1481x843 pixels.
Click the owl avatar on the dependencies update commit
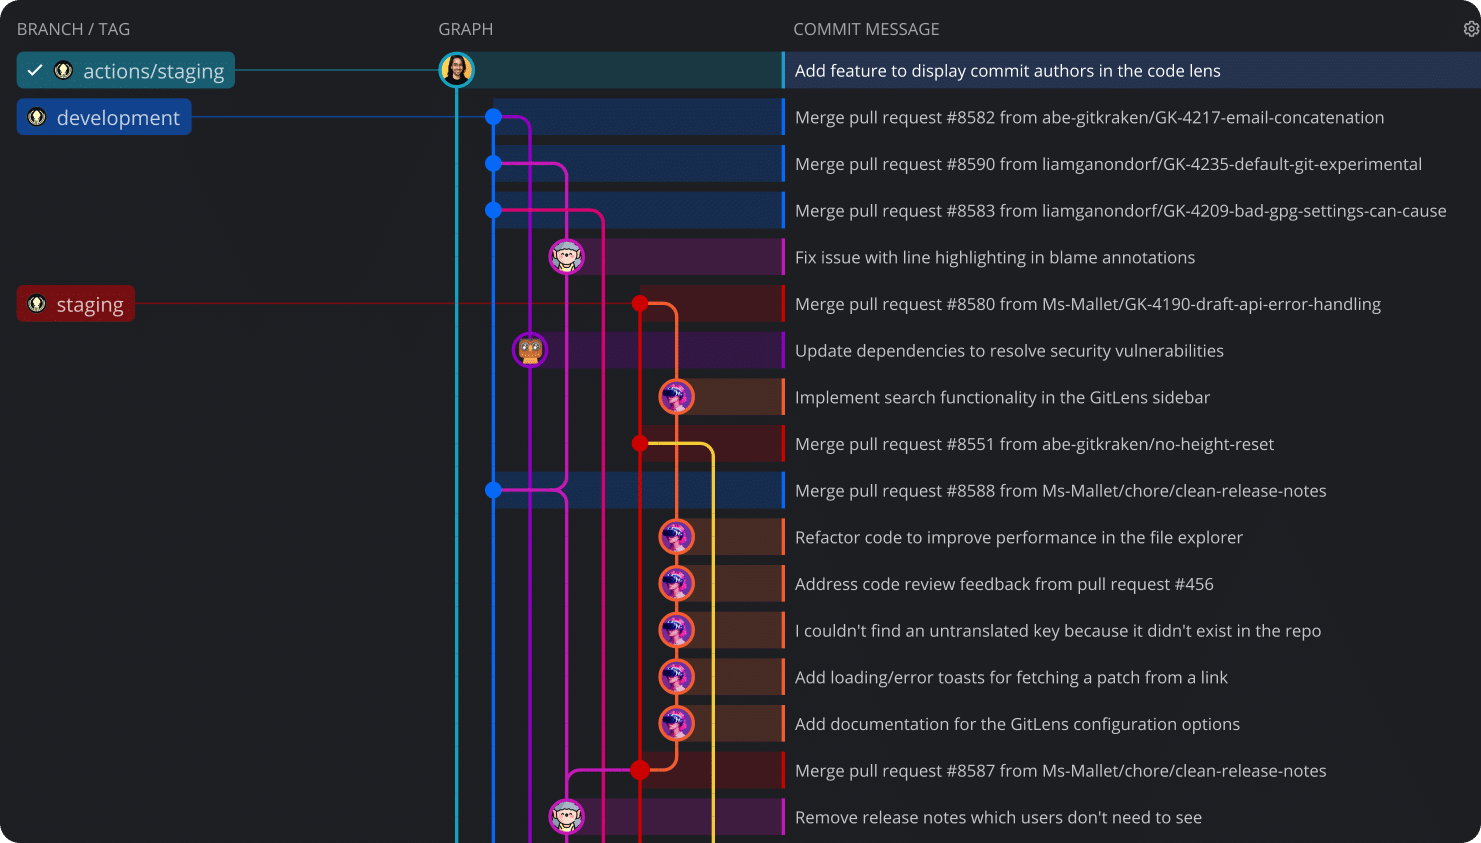pos(530,350)
